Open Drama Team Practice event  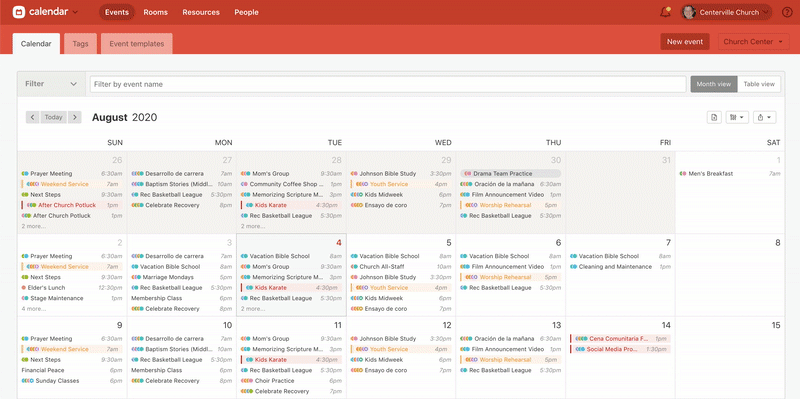(x=510, y=173)
